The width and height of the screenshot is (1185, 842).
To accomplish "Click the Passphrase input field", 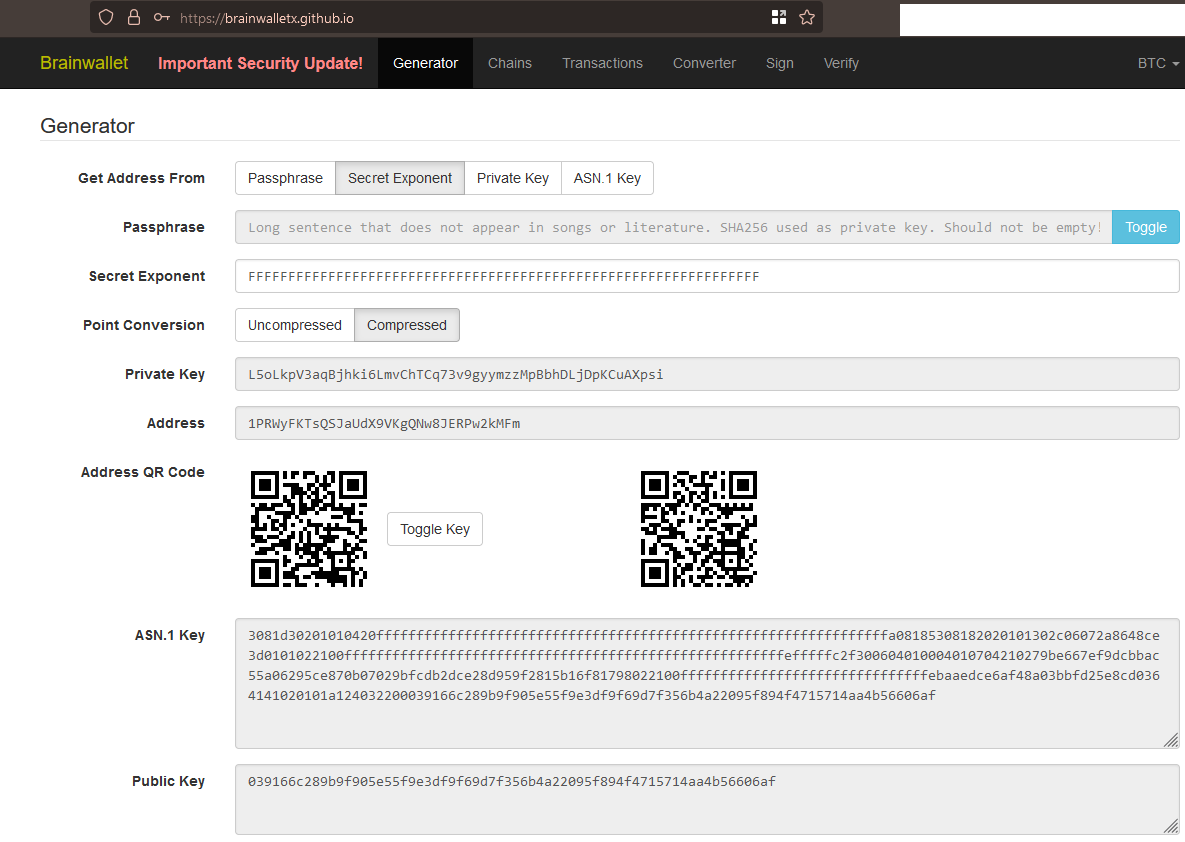I will pyautogui.click(x=673, y=228).
